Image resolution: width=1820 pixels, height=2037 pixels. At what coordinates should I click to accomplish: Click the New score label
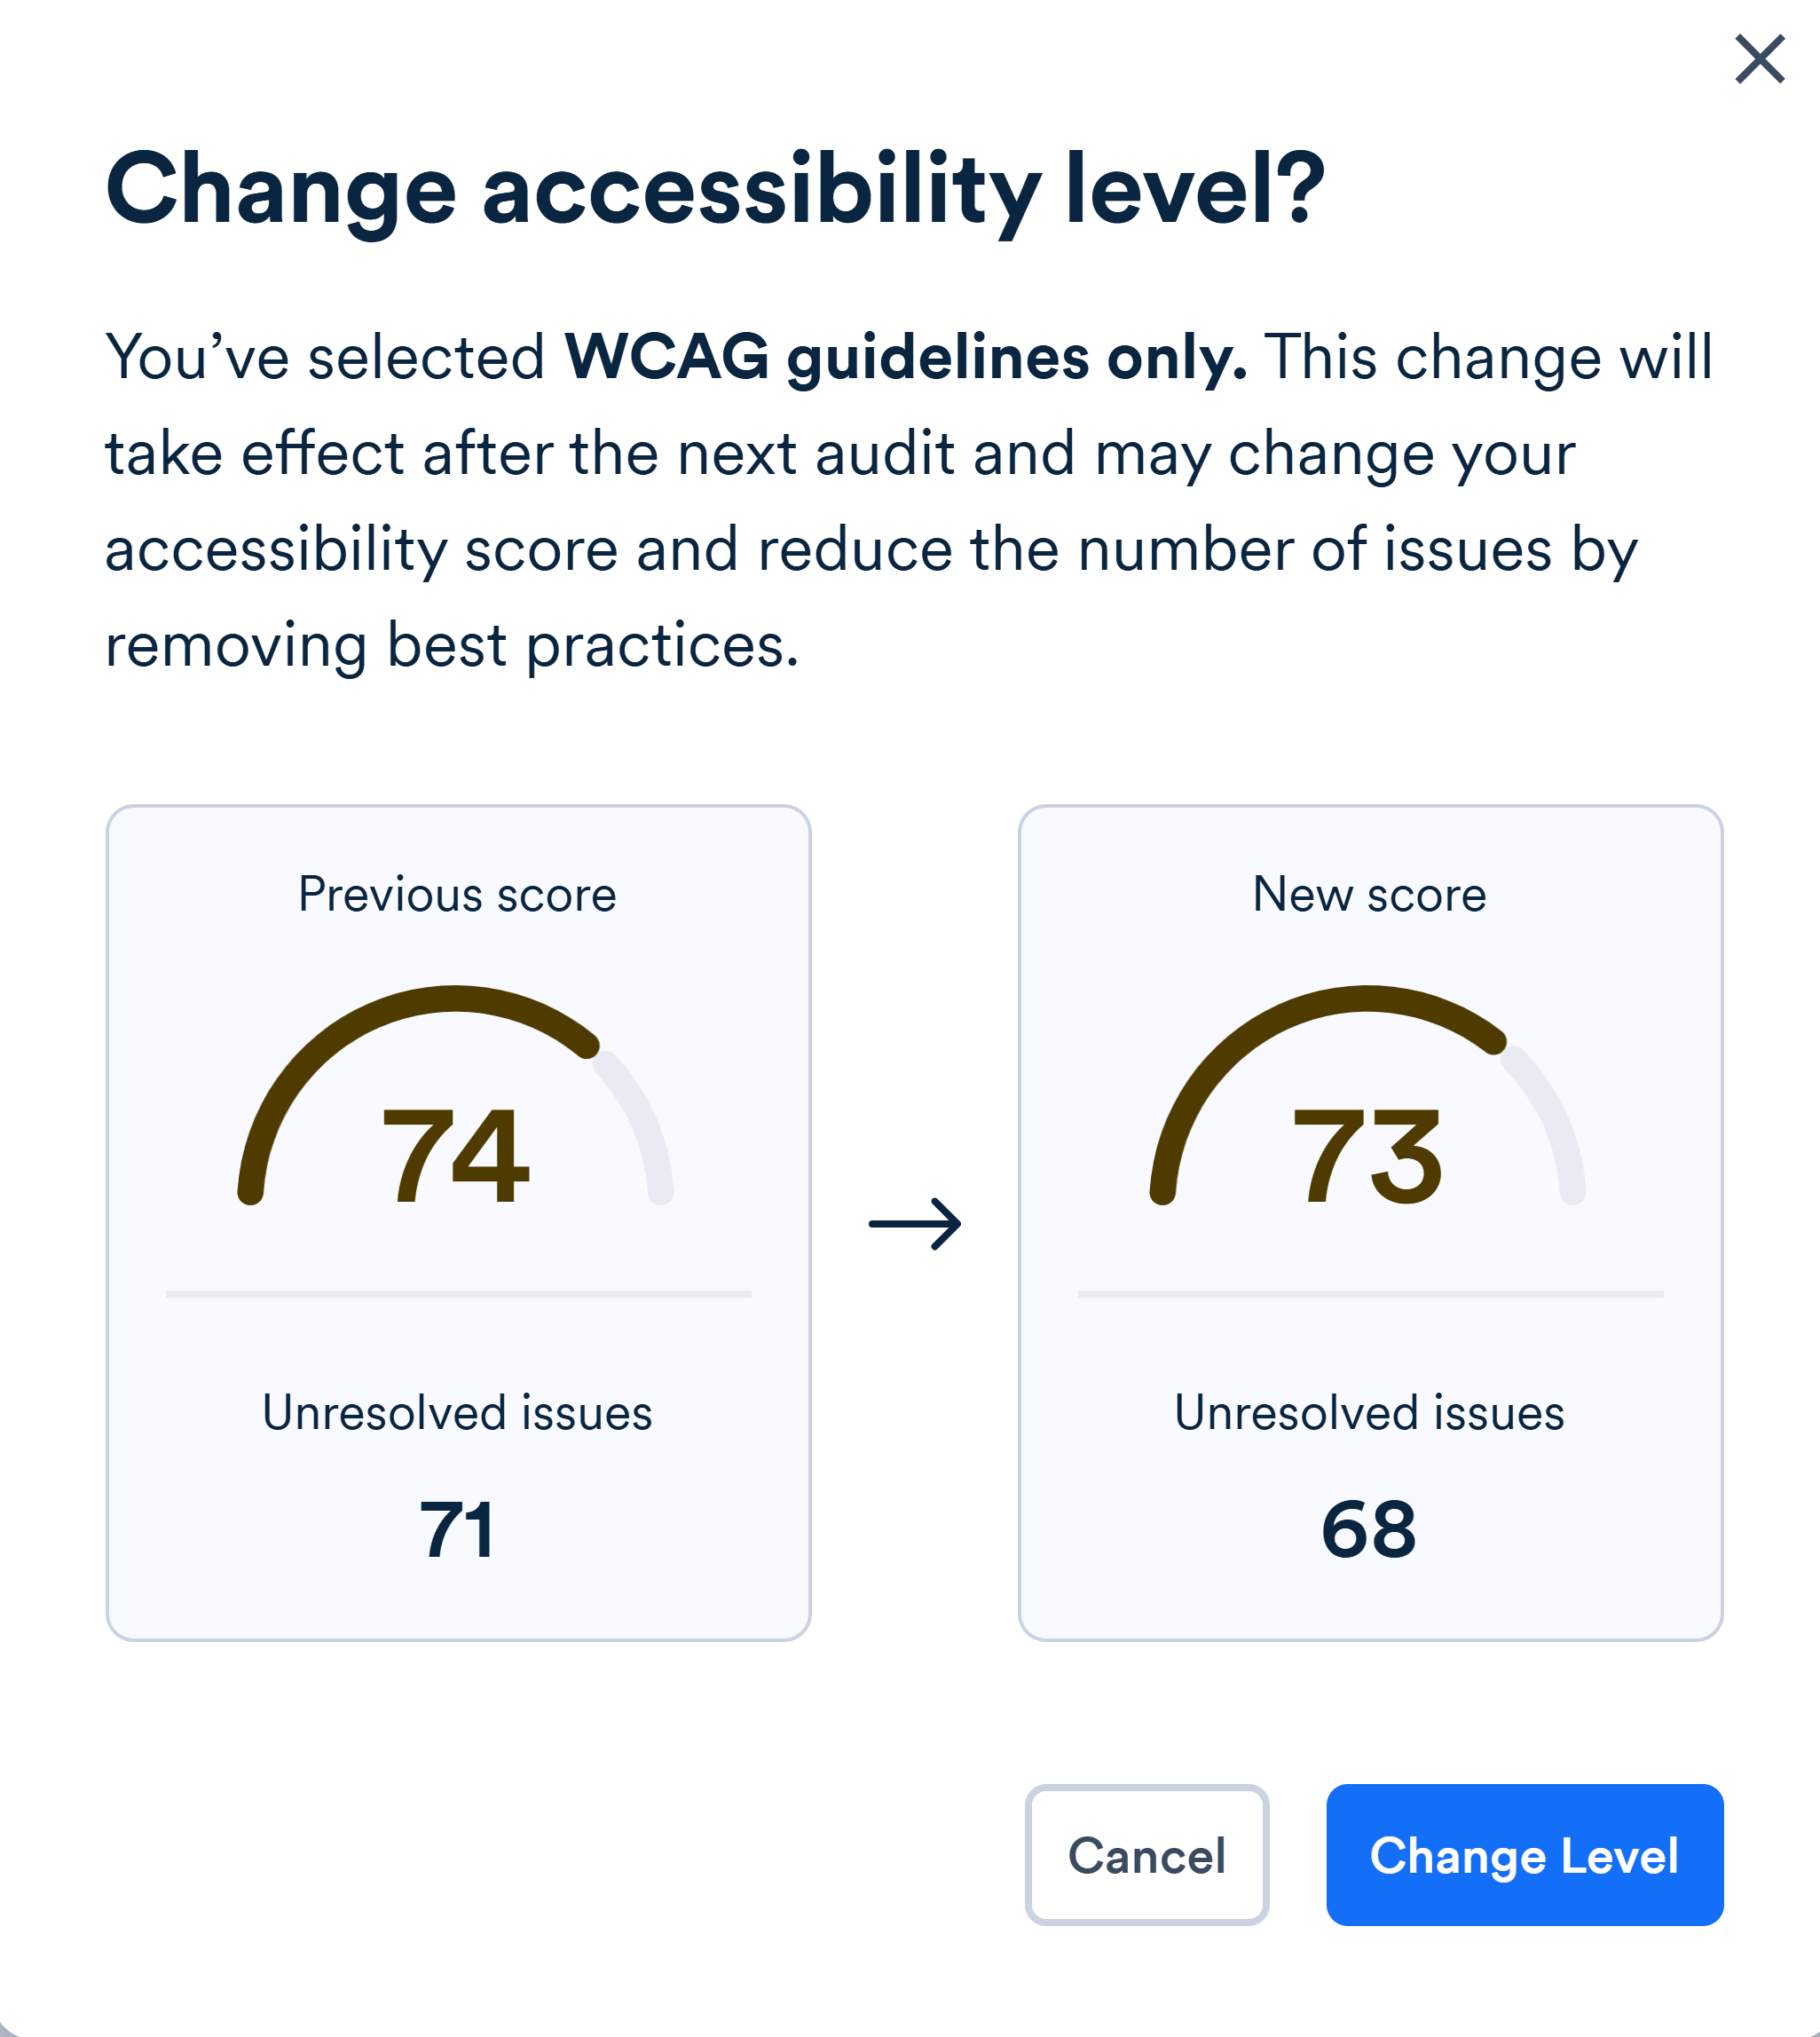1369,894
